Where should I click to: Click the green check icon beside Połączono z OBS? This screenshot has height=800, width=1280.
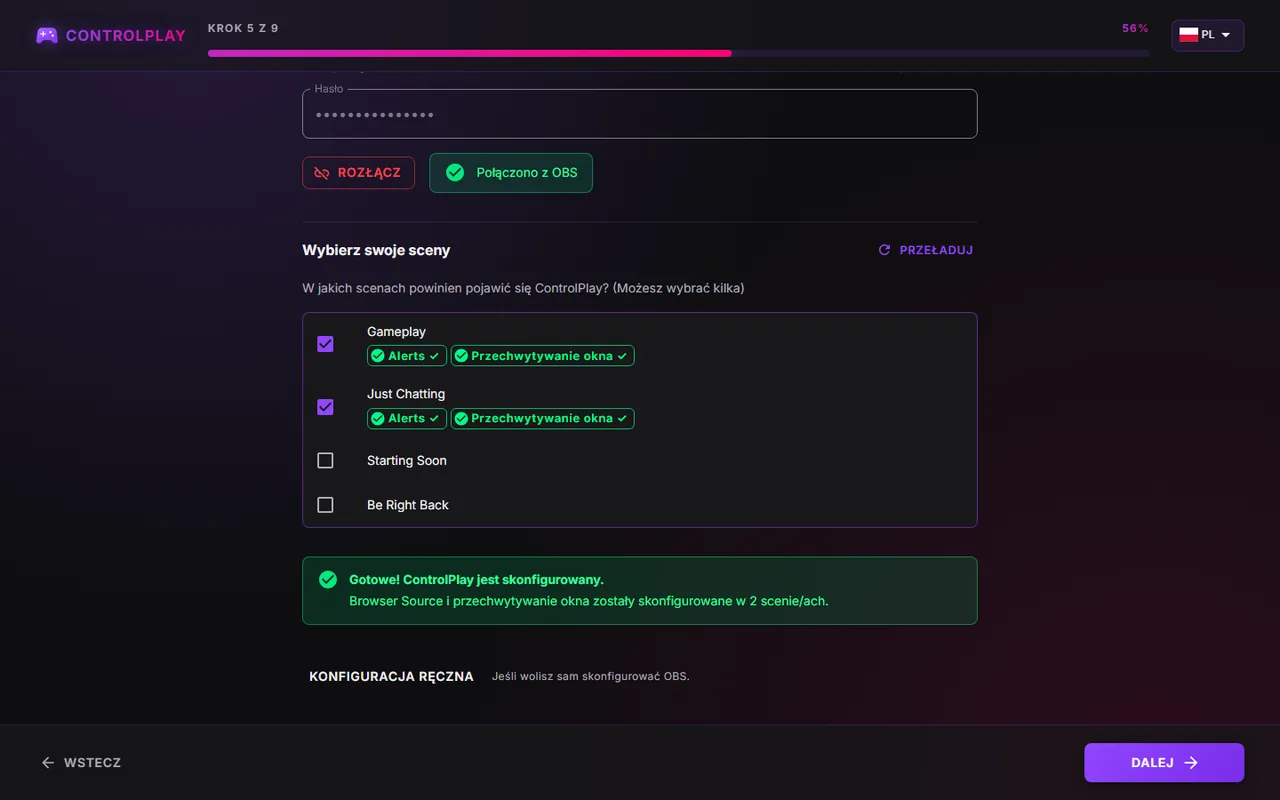pos(455,173)
